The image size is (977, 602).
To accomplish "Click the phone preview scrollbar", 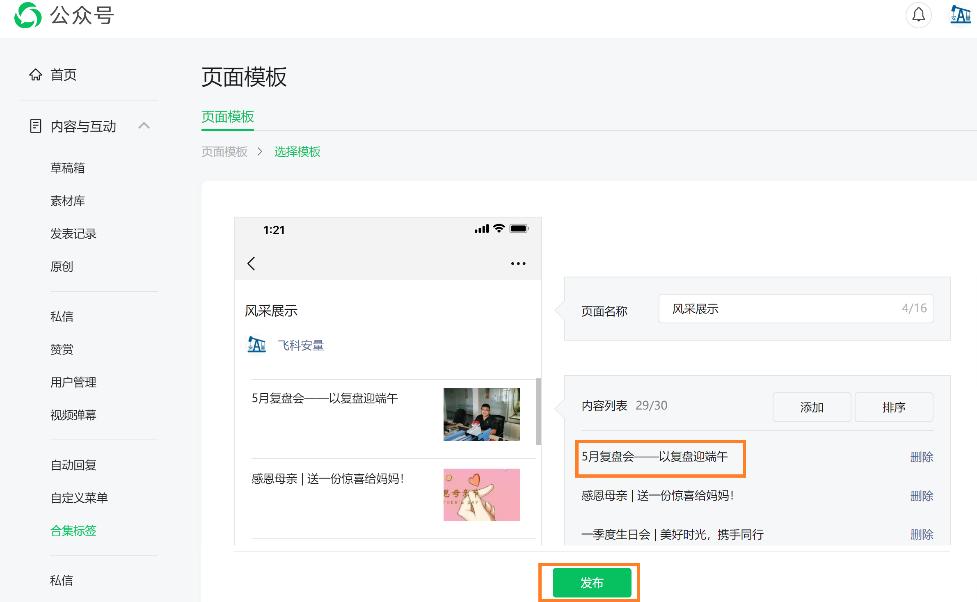I will 538,412.
